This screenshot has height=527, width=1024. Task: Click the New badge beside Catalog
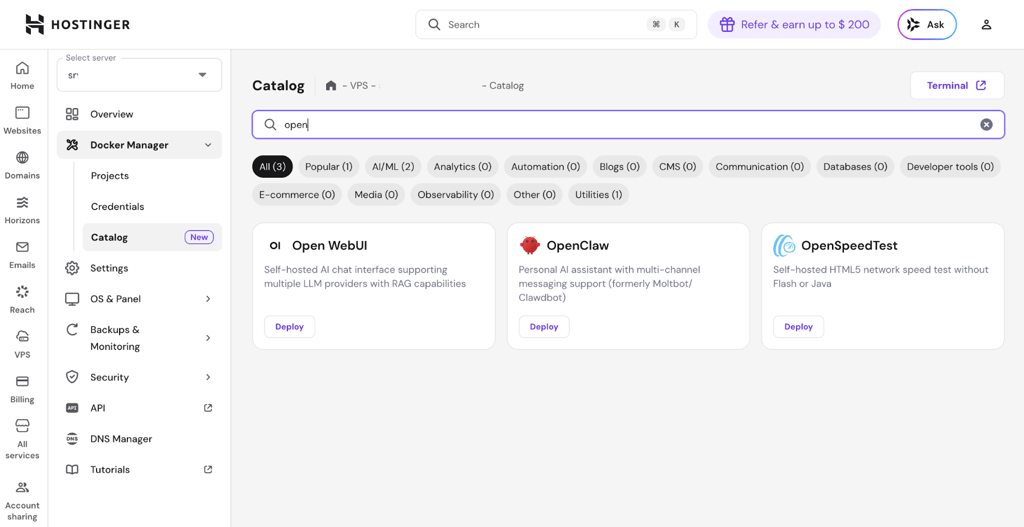coord(199,237)
